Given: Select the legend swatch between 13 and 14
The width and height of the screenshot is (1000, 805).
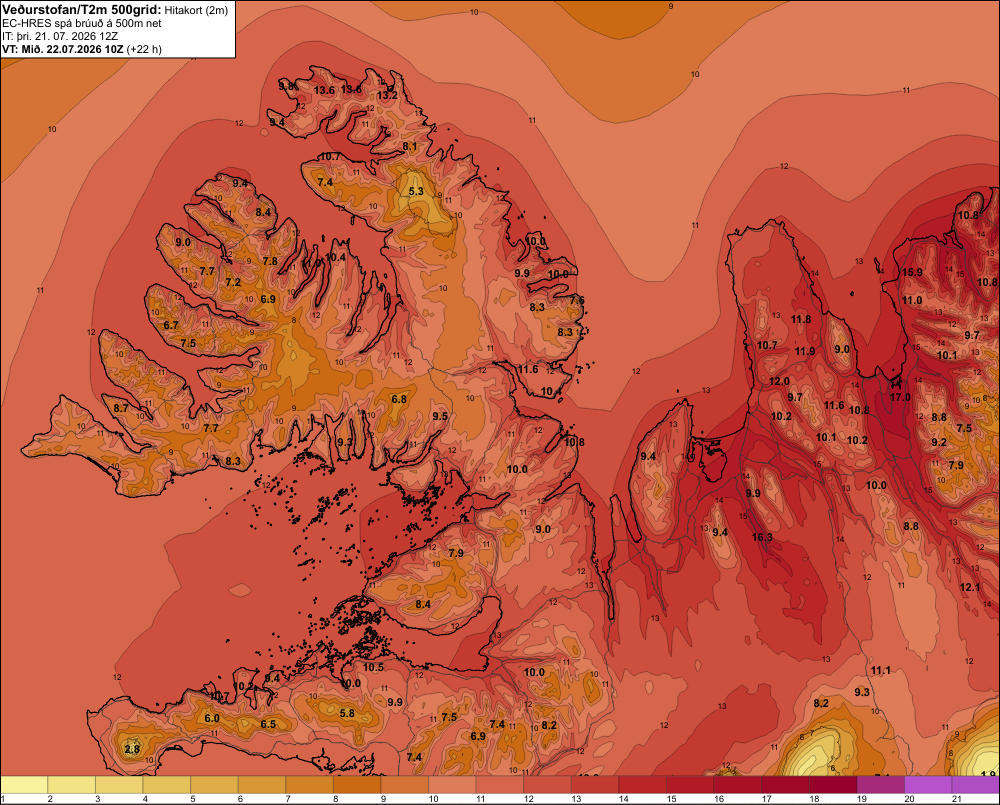Looking at the screenshot, I should 595,785.
